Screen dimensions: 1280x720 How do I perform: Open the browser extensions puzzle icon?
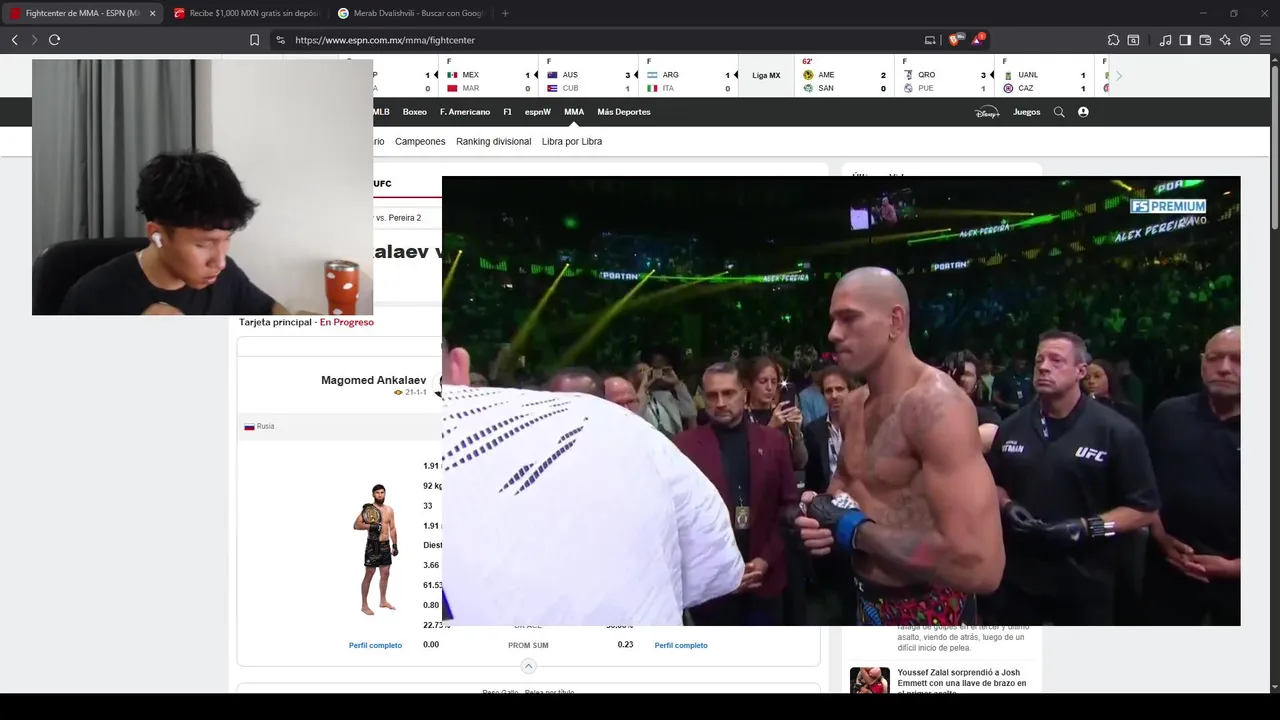(x=1113, y=40)
